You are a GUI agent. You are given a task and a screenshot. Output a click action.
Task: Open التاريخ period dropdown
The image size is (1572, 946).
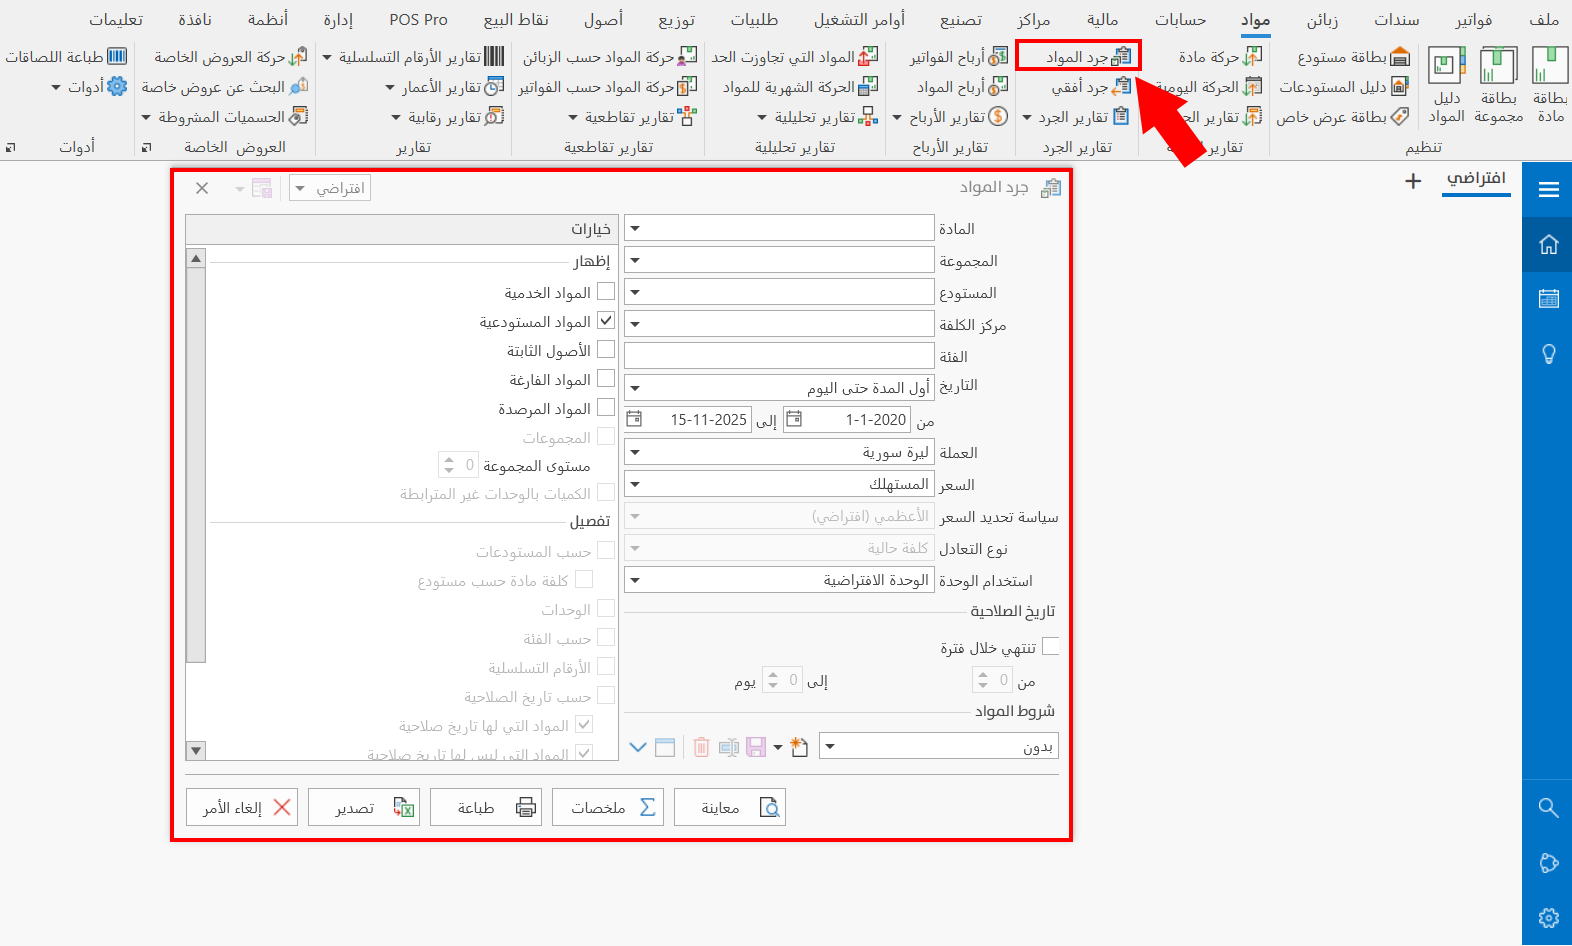coord(636,388)
